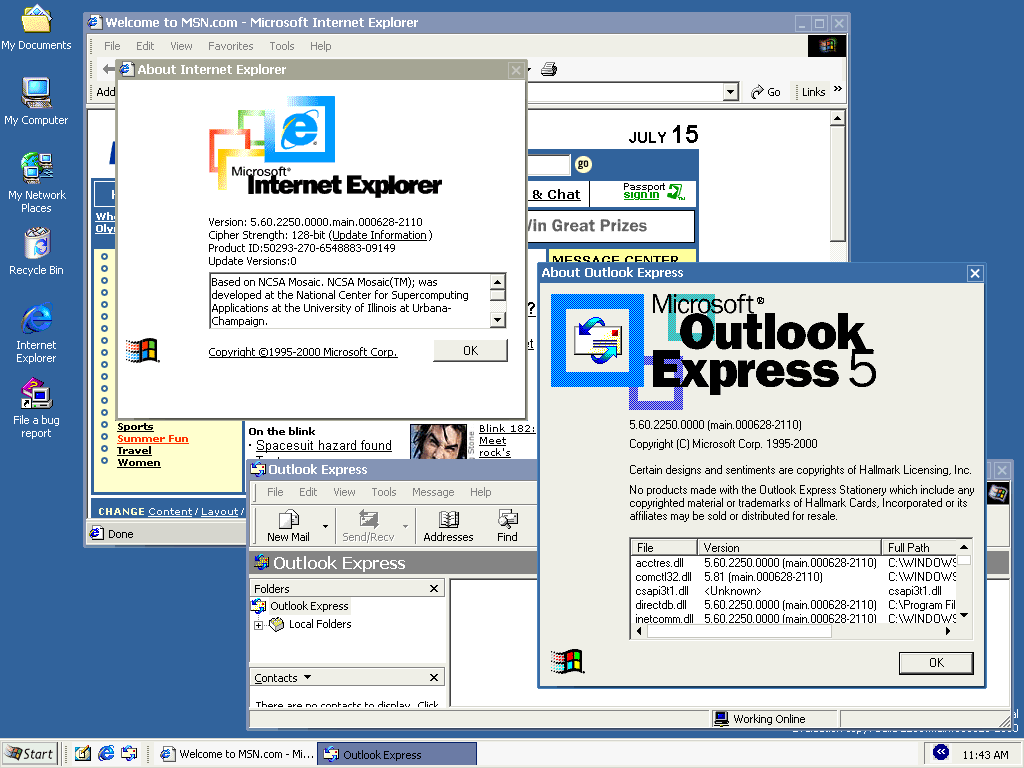Viewport: 1024px width, 768px height.
Task: Switch to Welcome to MSN.com taskbar button
Action: click(x=236, y=754)
